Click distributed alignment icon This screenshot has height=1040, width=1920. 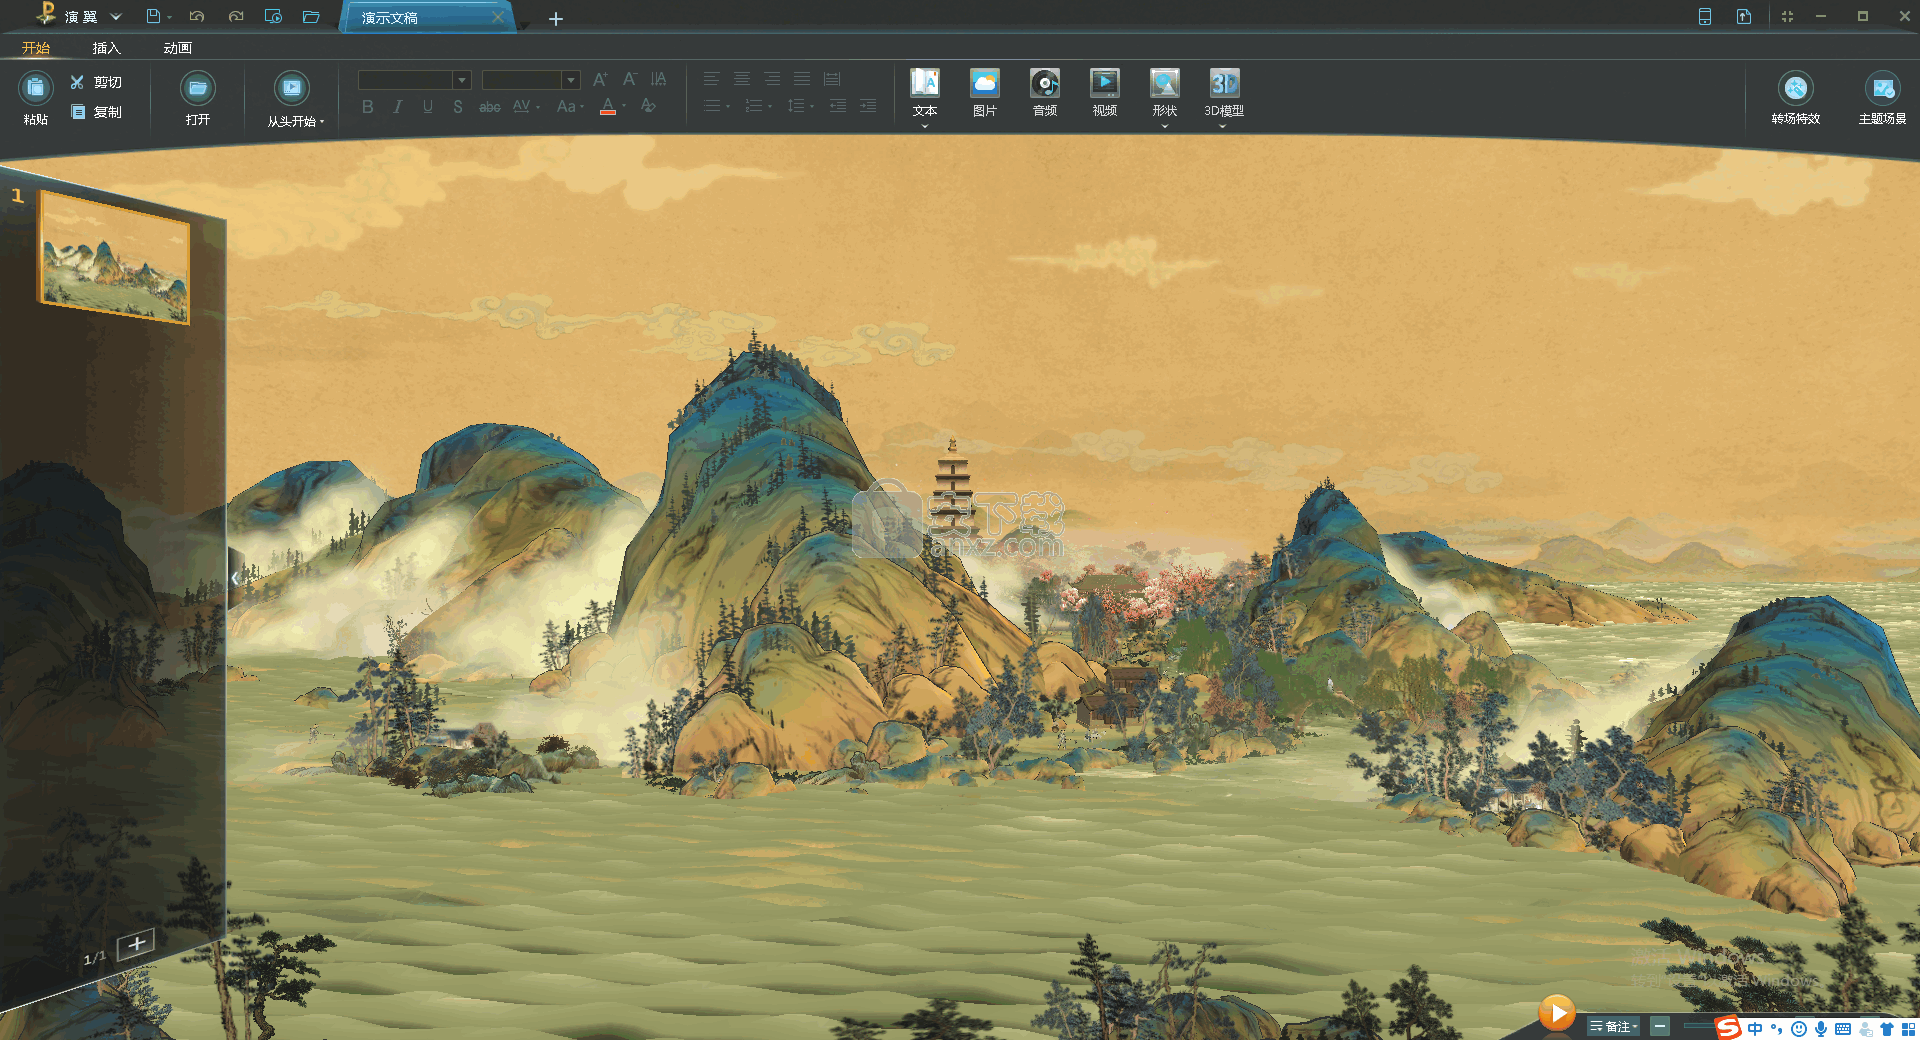pos(832,79)
